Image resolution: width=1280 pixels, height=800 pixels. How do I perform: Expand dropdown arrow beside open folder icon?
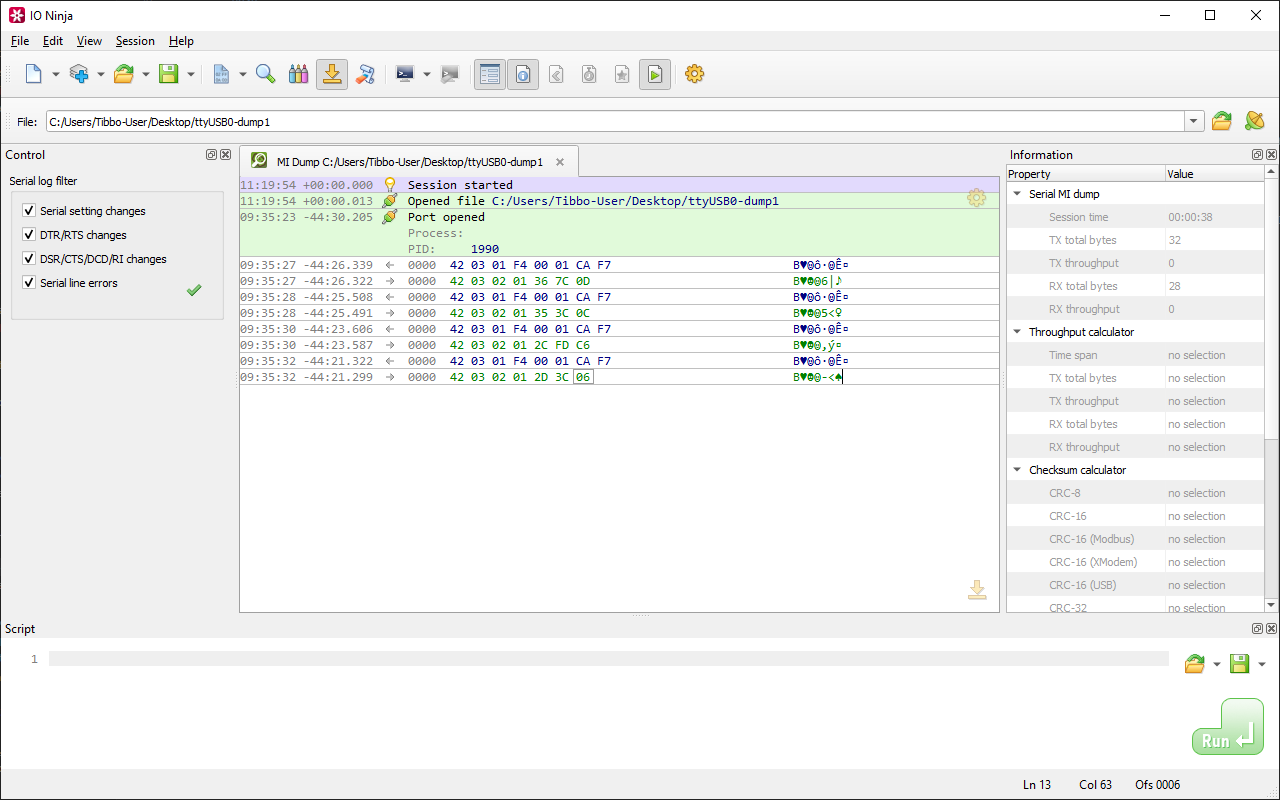coord(146,74)
